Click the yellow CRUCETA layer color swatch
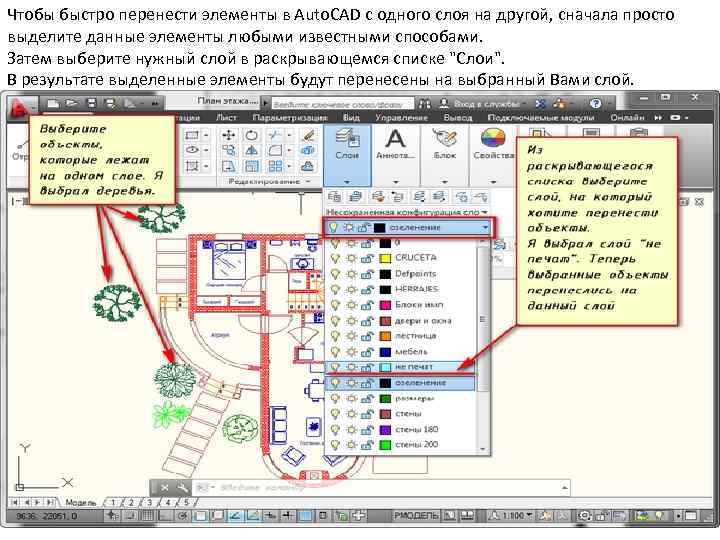This screenshot has height=540, width=720. 385,259
